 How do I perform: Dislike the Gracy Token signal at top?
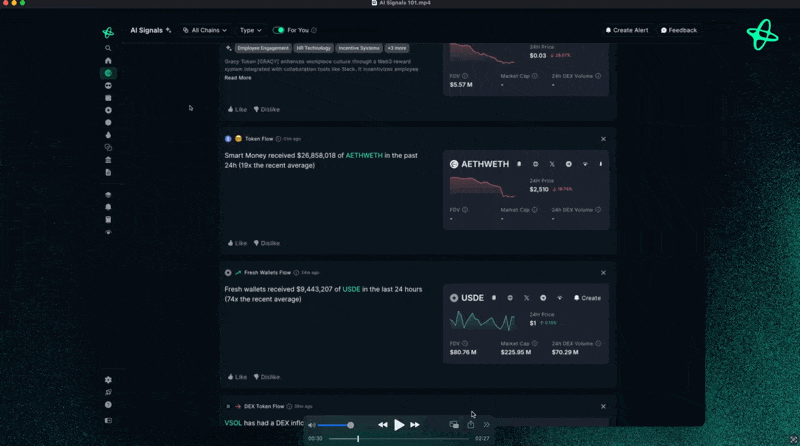click(267, 110)
